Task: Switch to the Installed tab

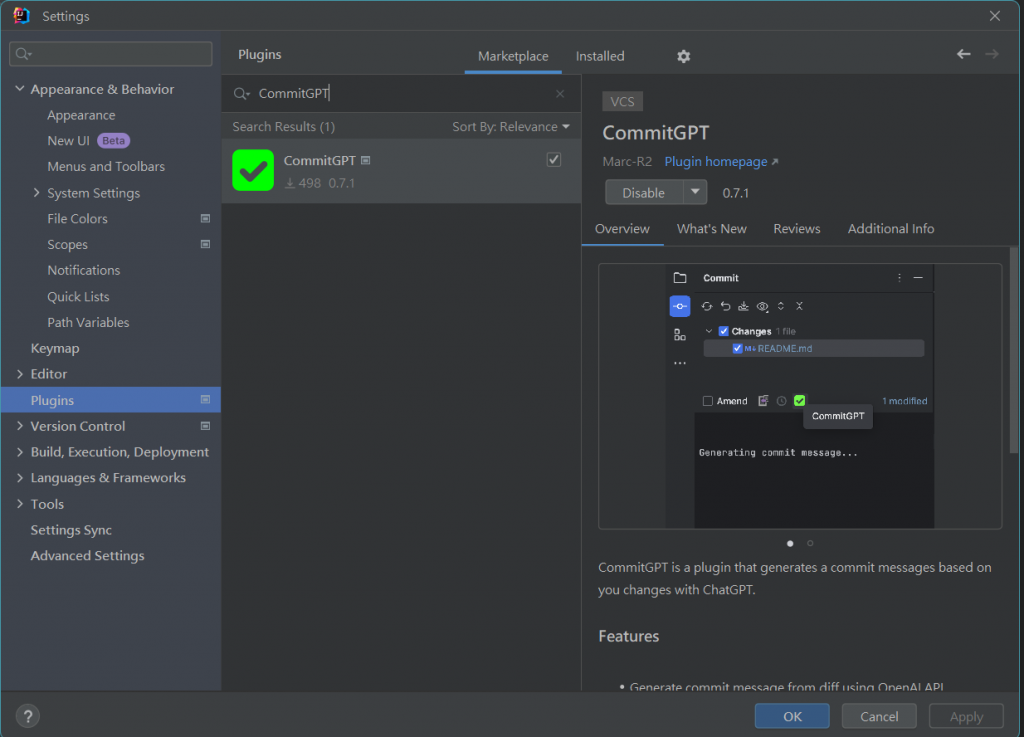Action: pyautogui.click(x=600, y=56)
